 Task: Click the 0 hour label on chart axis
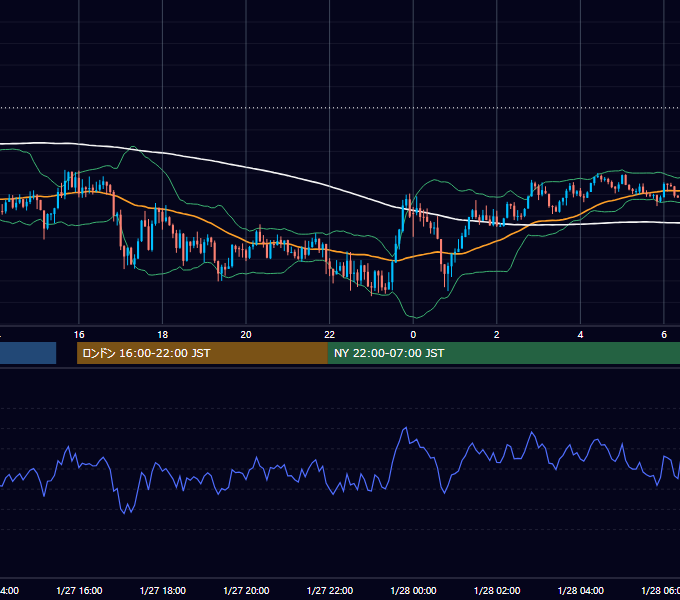[x=413, y=335]
